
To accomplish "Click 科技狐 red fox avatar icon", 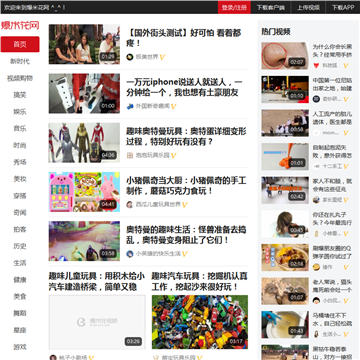I will (316, 66).
